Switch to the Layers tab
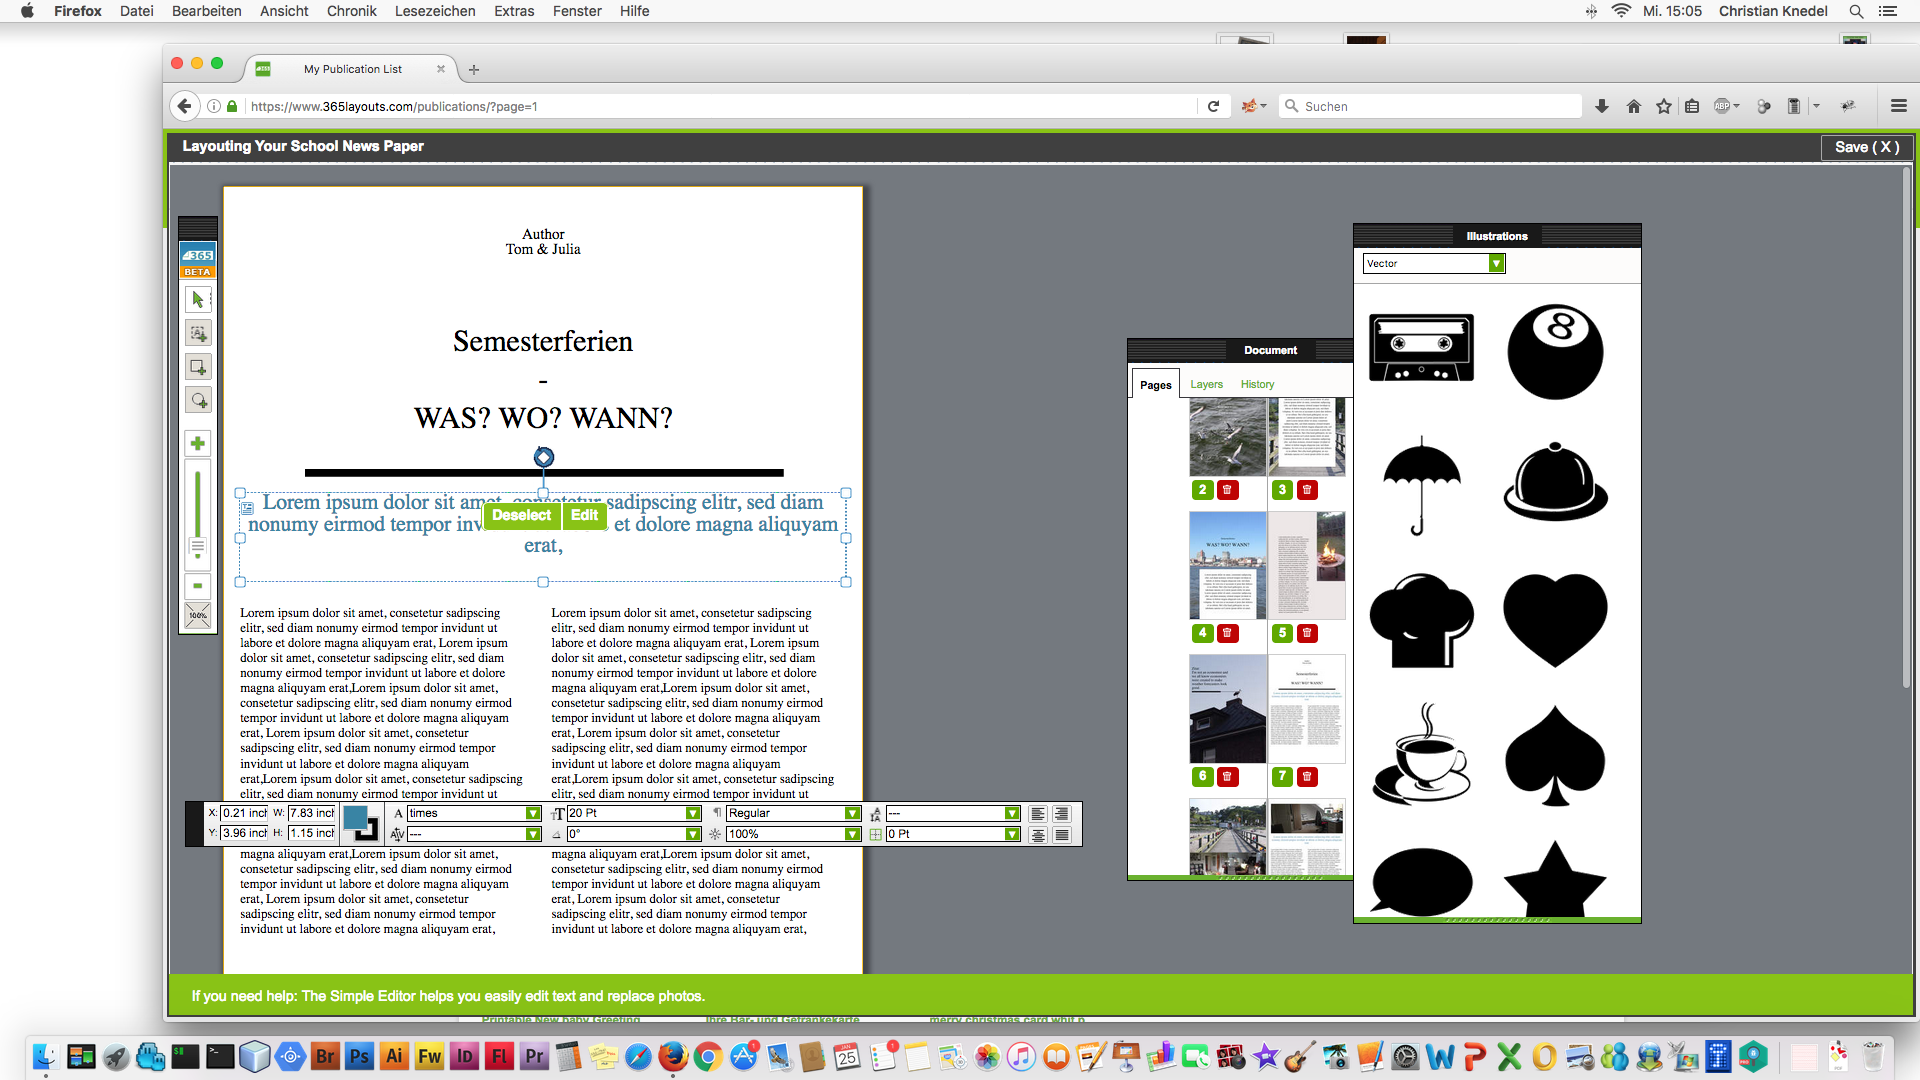This screenshot has height=1080, width=1920. click(x=1206, y=384)
